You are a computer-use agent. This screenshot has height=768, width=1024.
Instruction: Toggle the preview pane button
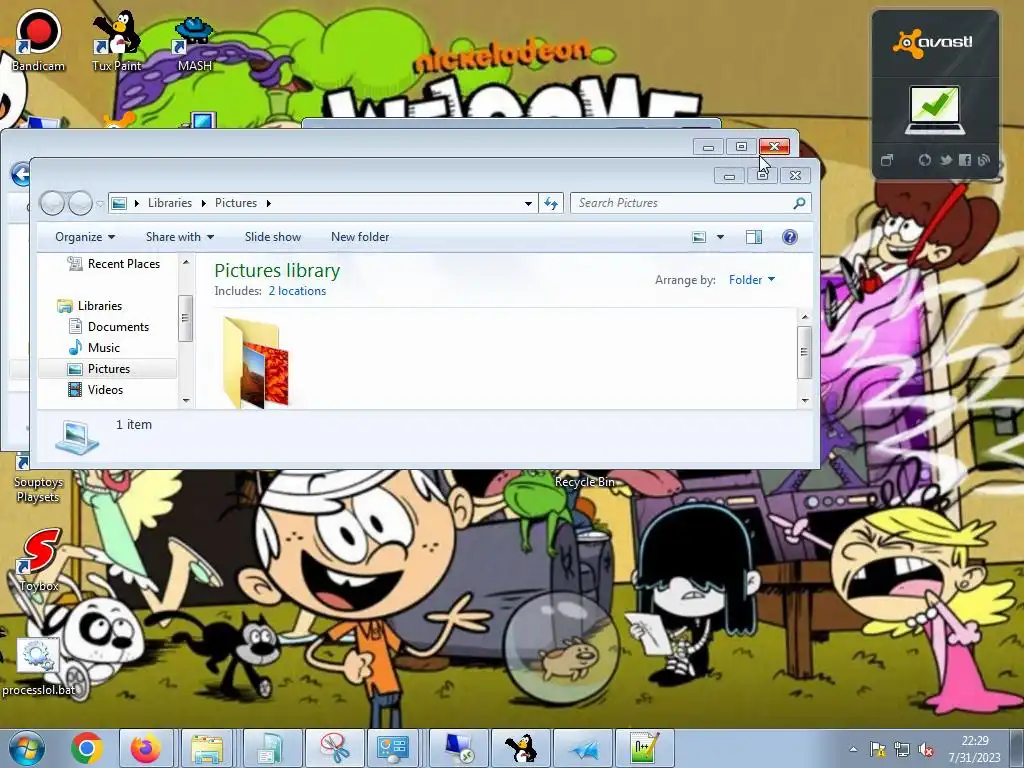coord(754,236)
